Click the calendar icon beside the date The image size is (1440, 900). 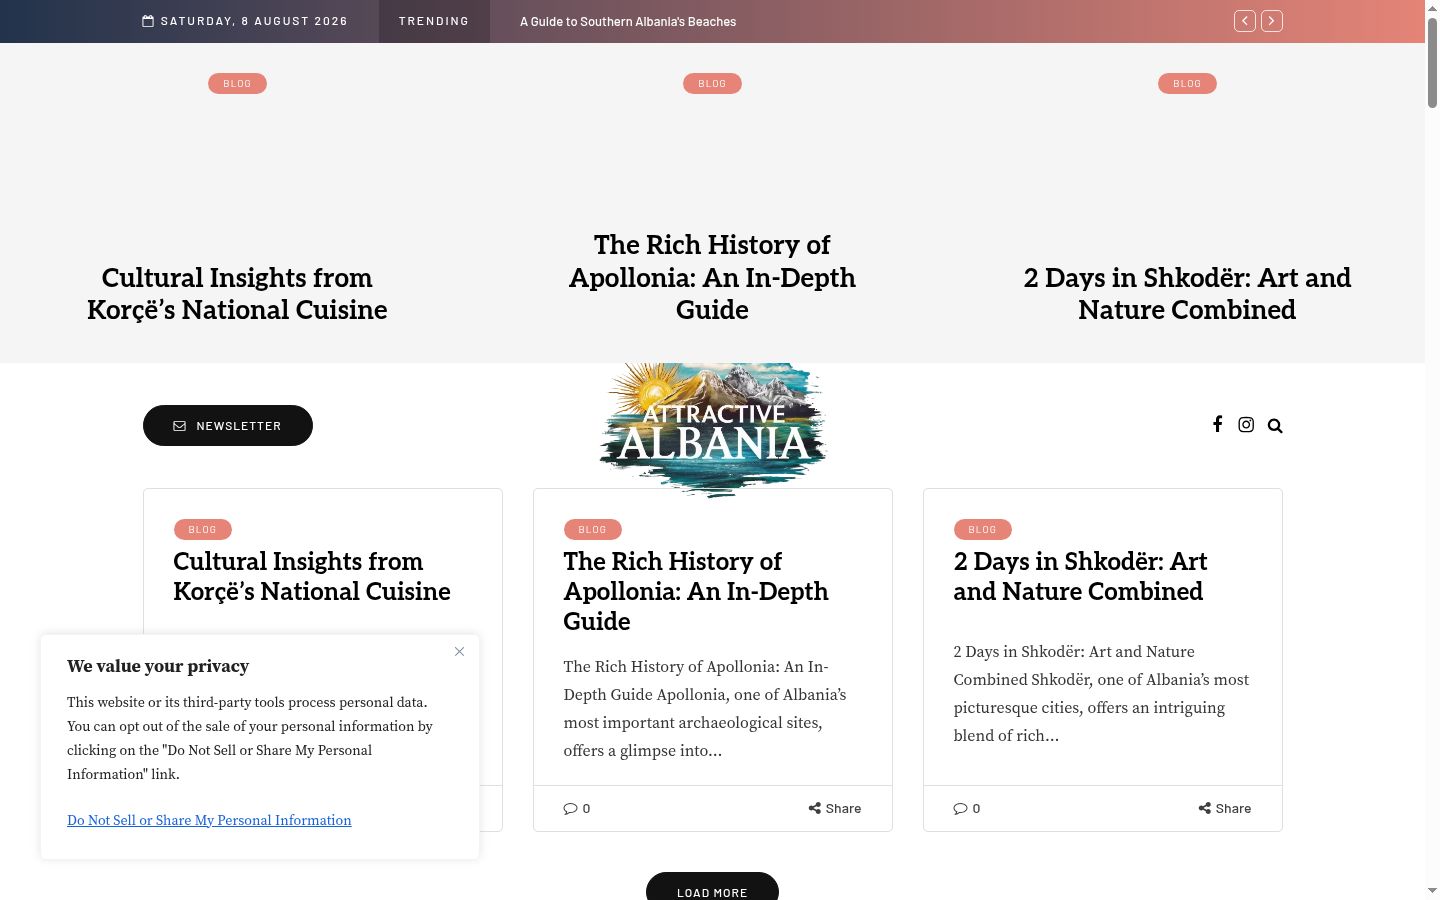(148, 21)
